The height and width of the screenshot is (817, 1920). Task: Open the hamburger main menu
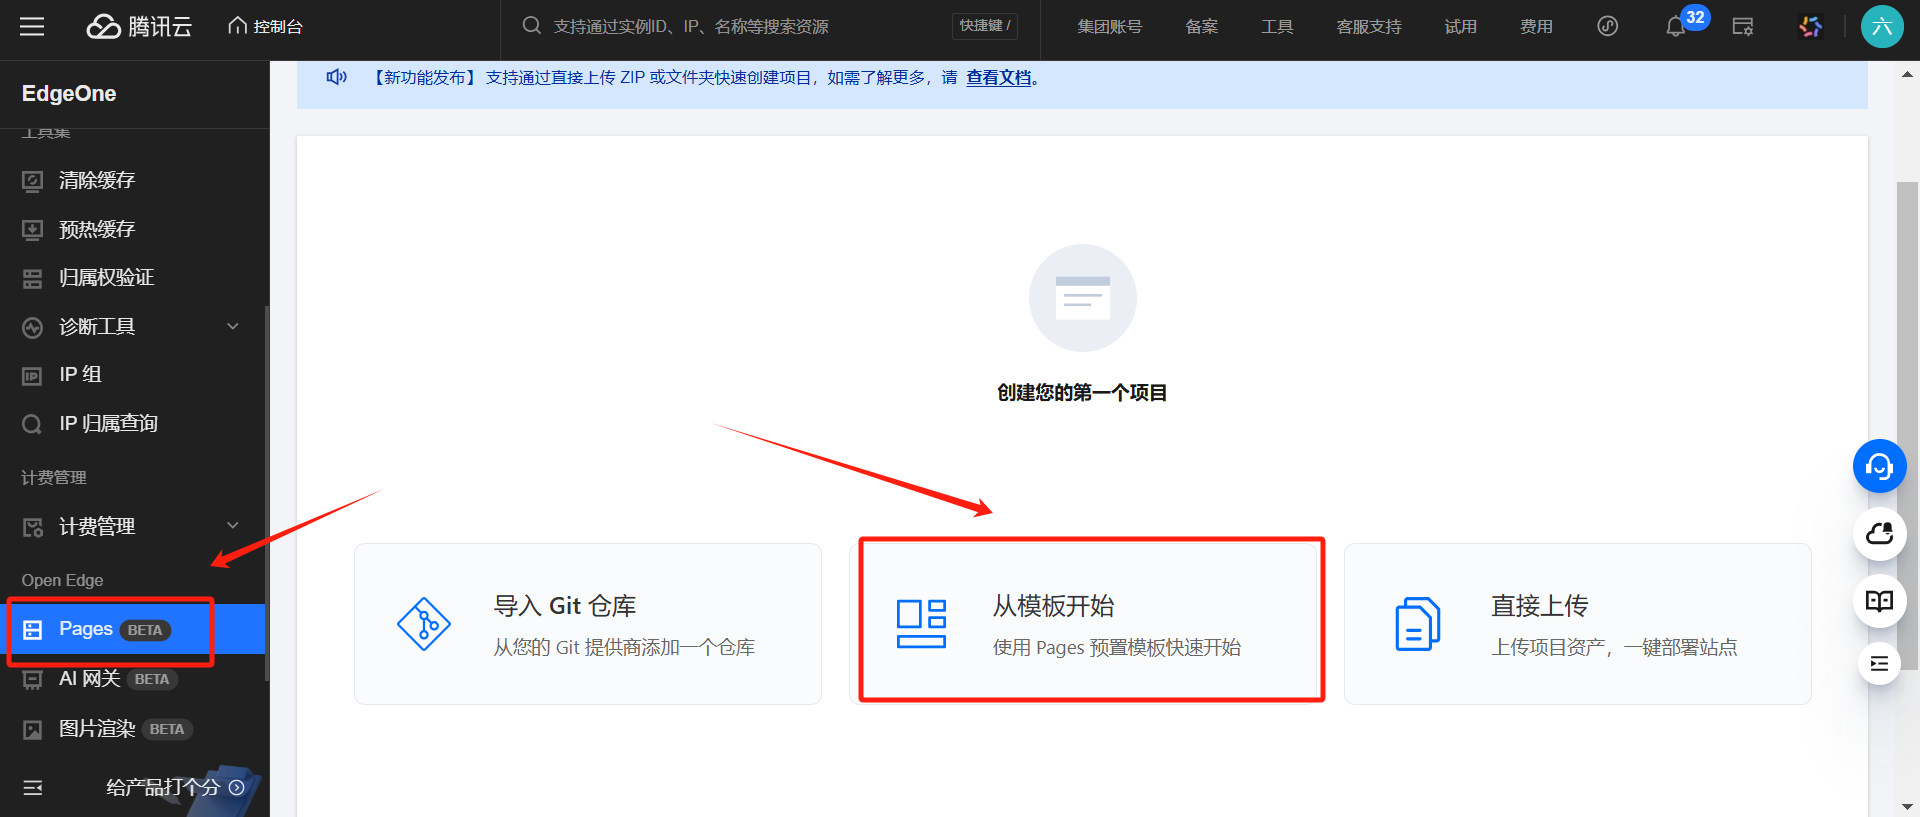(x=32, y=26)
